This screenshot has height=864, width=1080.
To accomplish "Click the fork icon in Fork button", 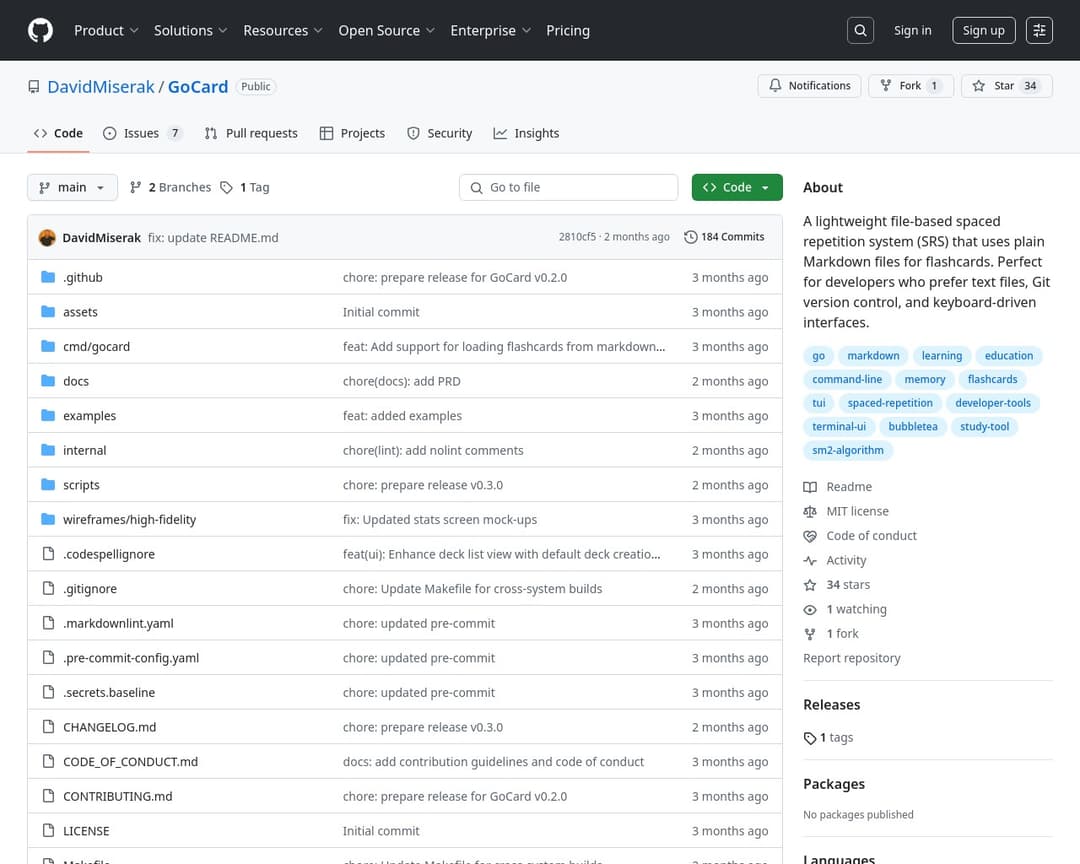I will pyautogui.click(x=886, y=85).
